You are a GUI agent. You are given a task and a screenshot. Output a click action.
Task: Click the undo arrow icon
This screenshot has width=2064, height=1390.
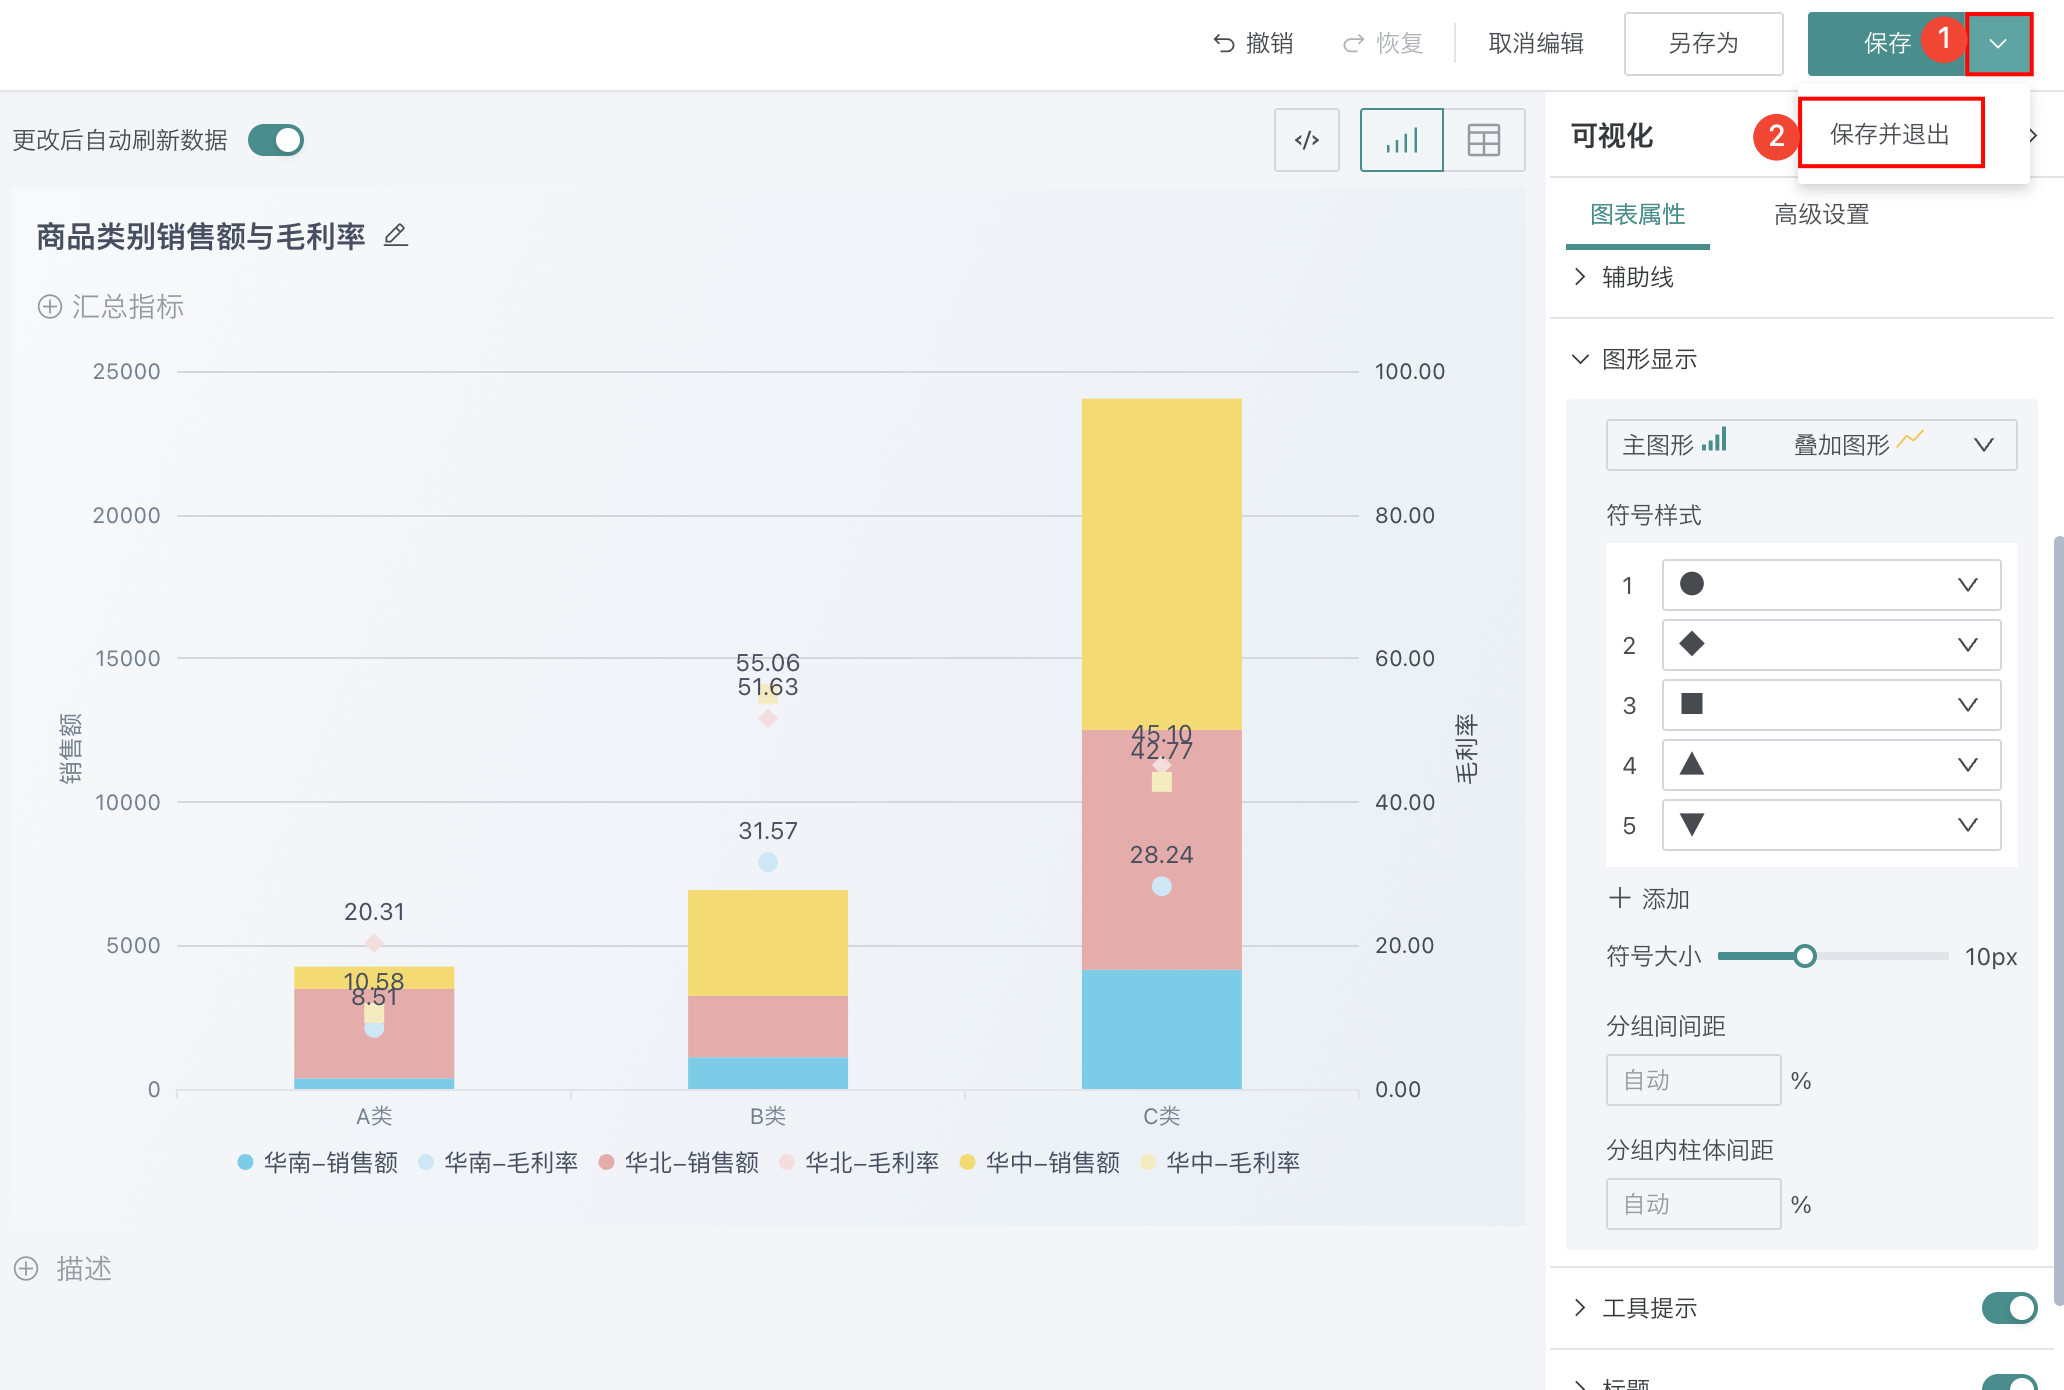point(1224,43)
